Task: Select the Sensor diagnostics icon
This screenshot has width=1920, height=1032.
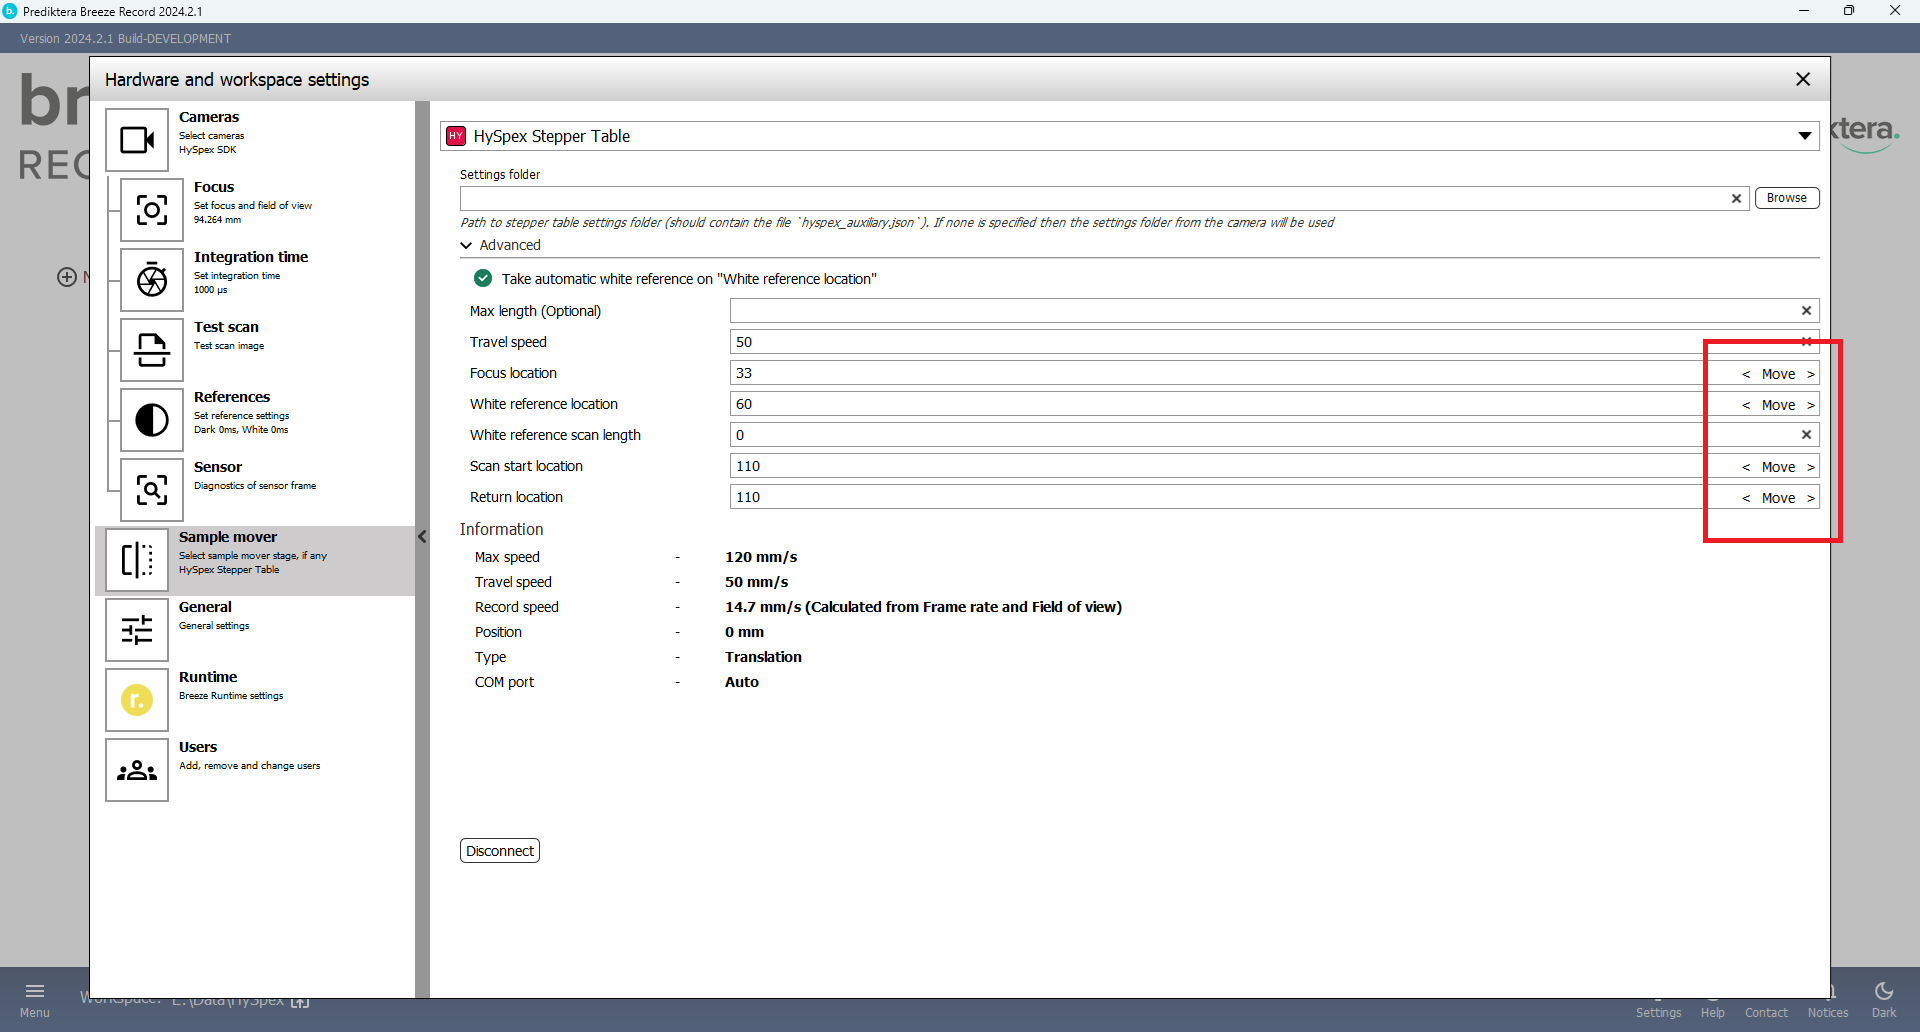Action: point(152,490)
